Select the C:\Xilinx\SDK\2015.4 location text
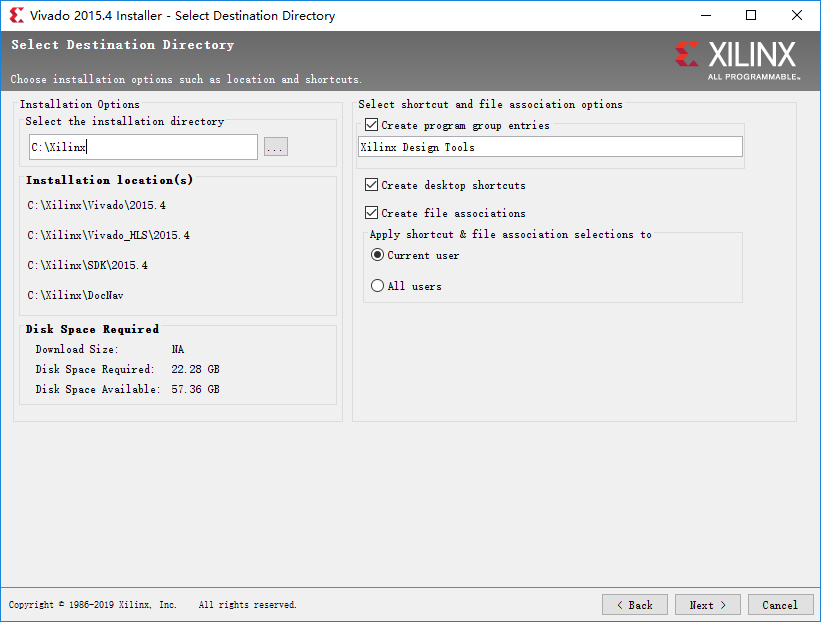Image resolution: width=821 pixels, height=622 pixels. (x=87, y=265)
